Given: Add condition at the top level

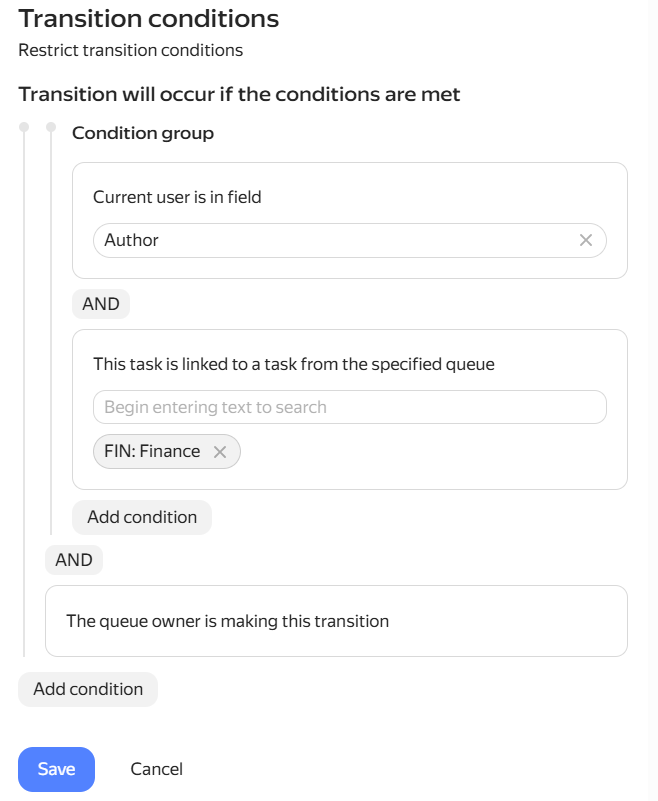Looking at the screenshot, I should tap(88, 689).
